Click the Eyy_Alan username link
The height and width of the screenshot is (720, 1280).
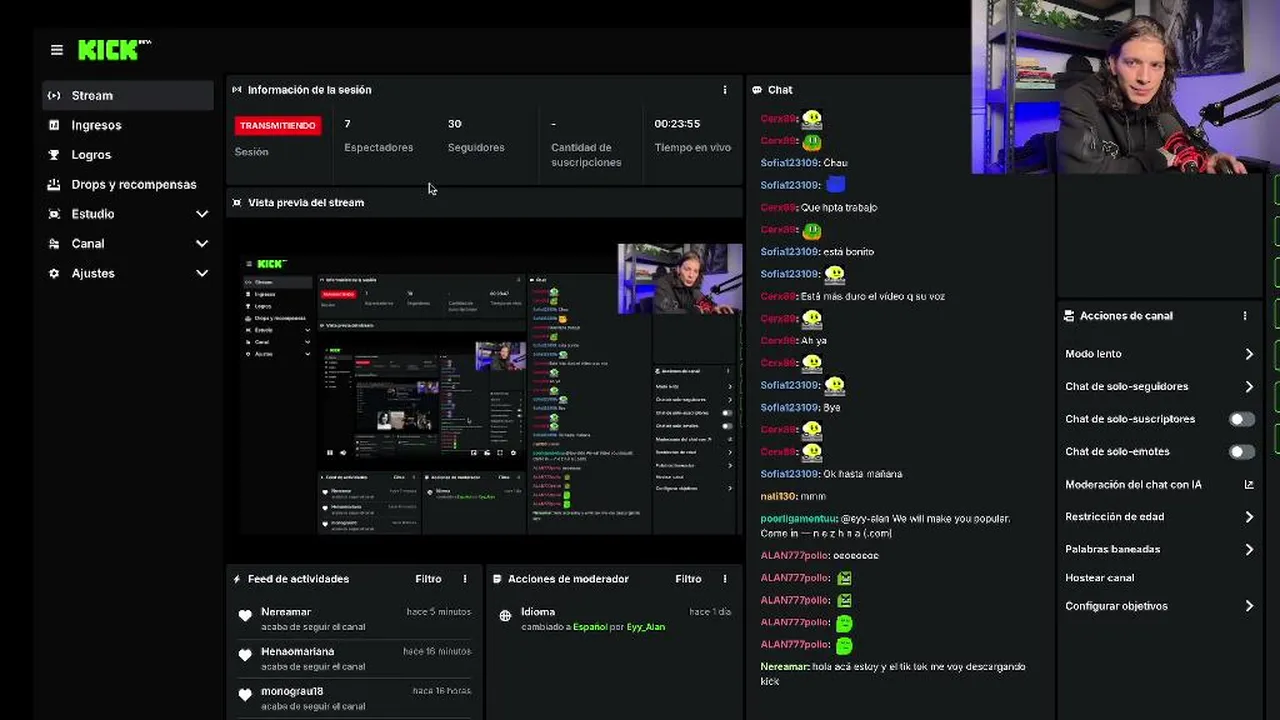click(646, 627)
